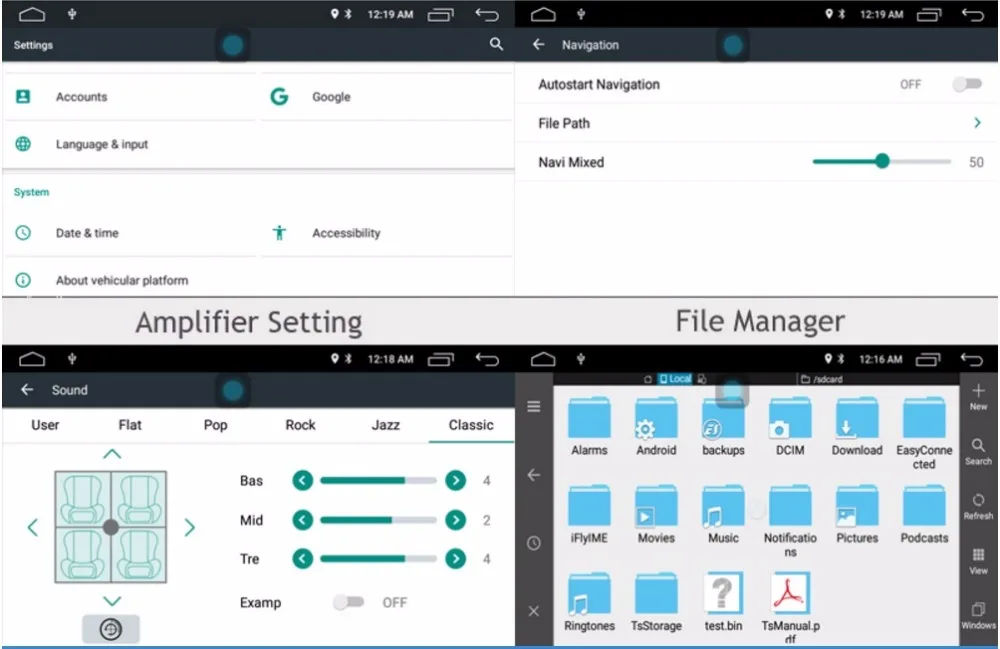Select the Flat equalizer tab
The height and width of the screenshot is (649, 1000).
pos(130,425)
